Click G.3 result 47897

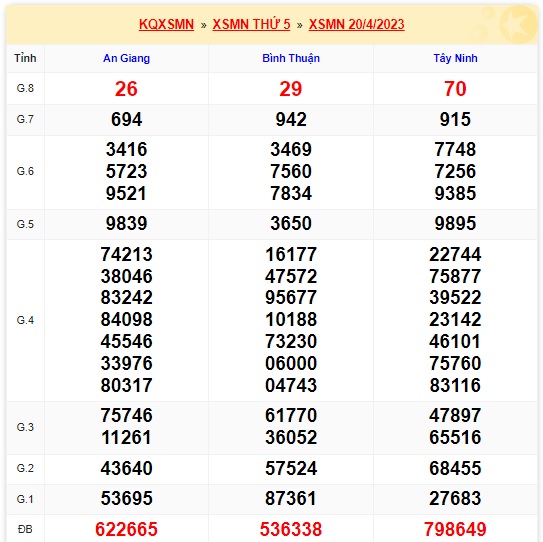(x=455, y=415)
